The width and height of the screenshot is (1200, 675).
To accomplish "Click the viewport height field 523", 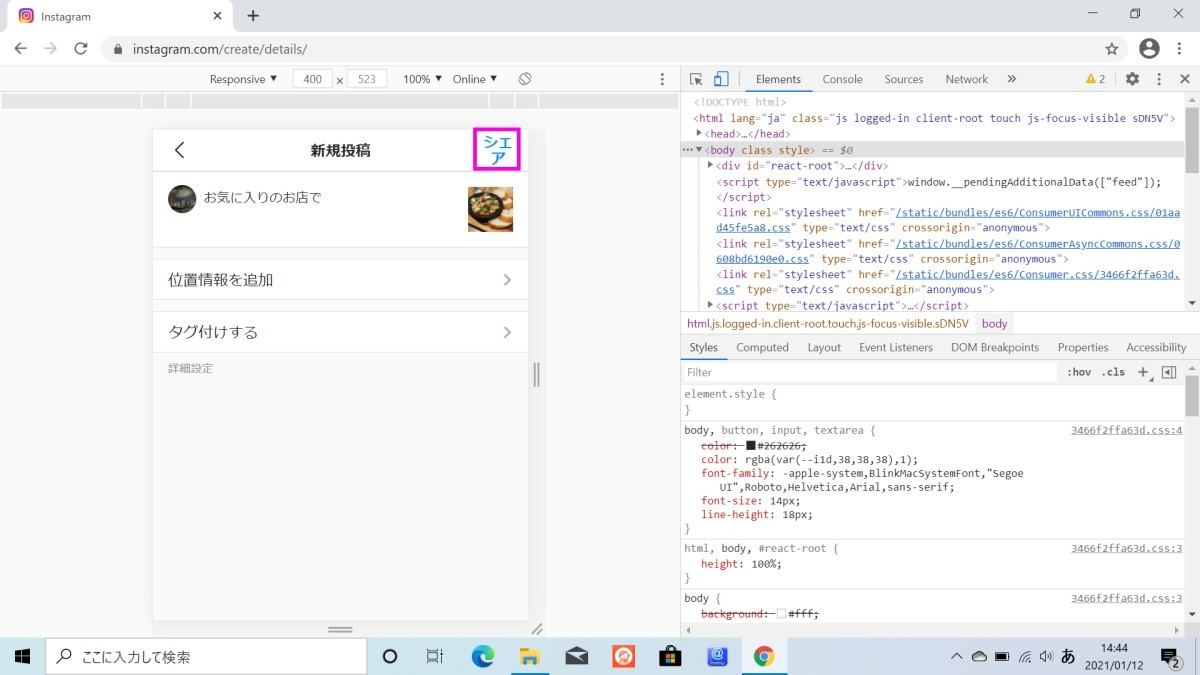I will point(367,79).
